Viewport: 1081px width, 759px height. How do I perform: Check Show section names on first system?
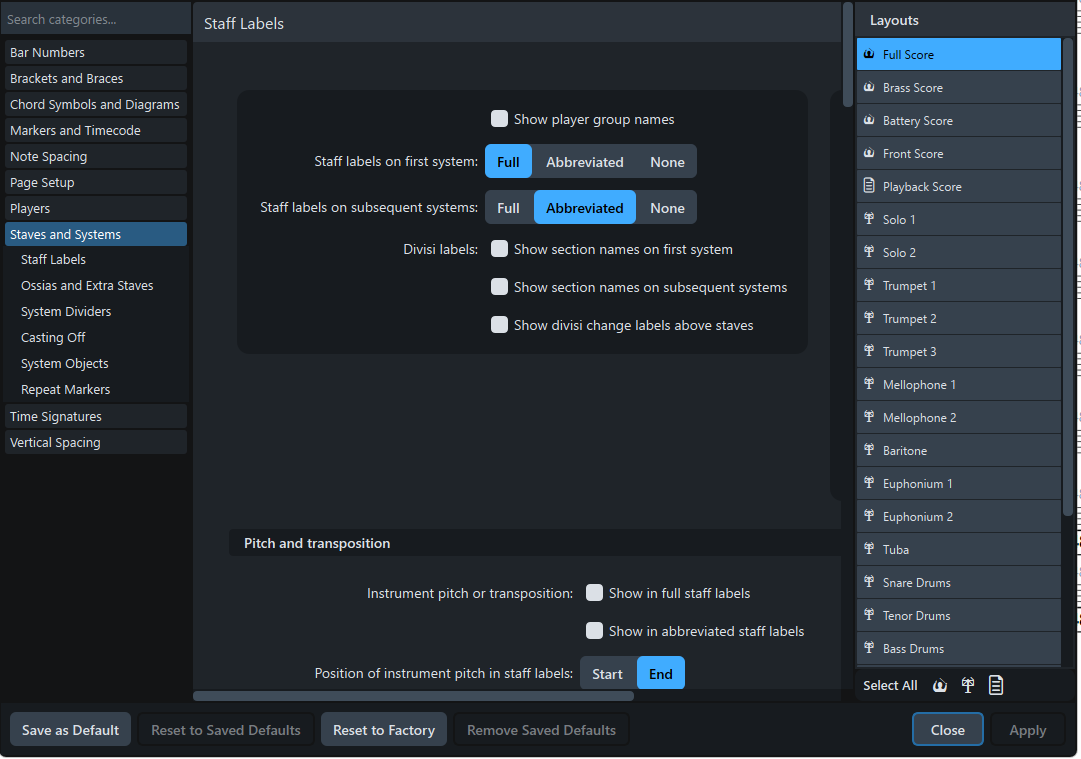pyautogui.click(x=499, y=248)
